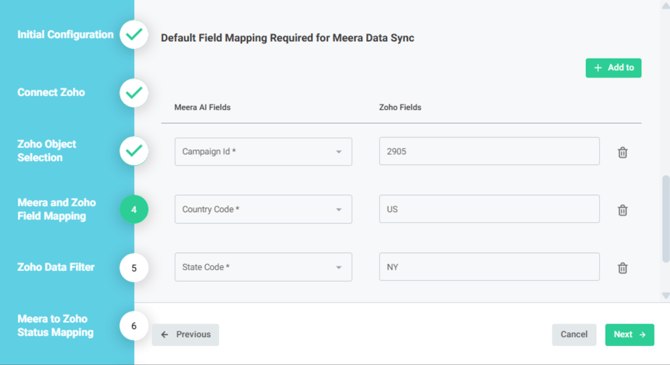
Task: Open the State Code dropdown
Action: coord(263,267)
